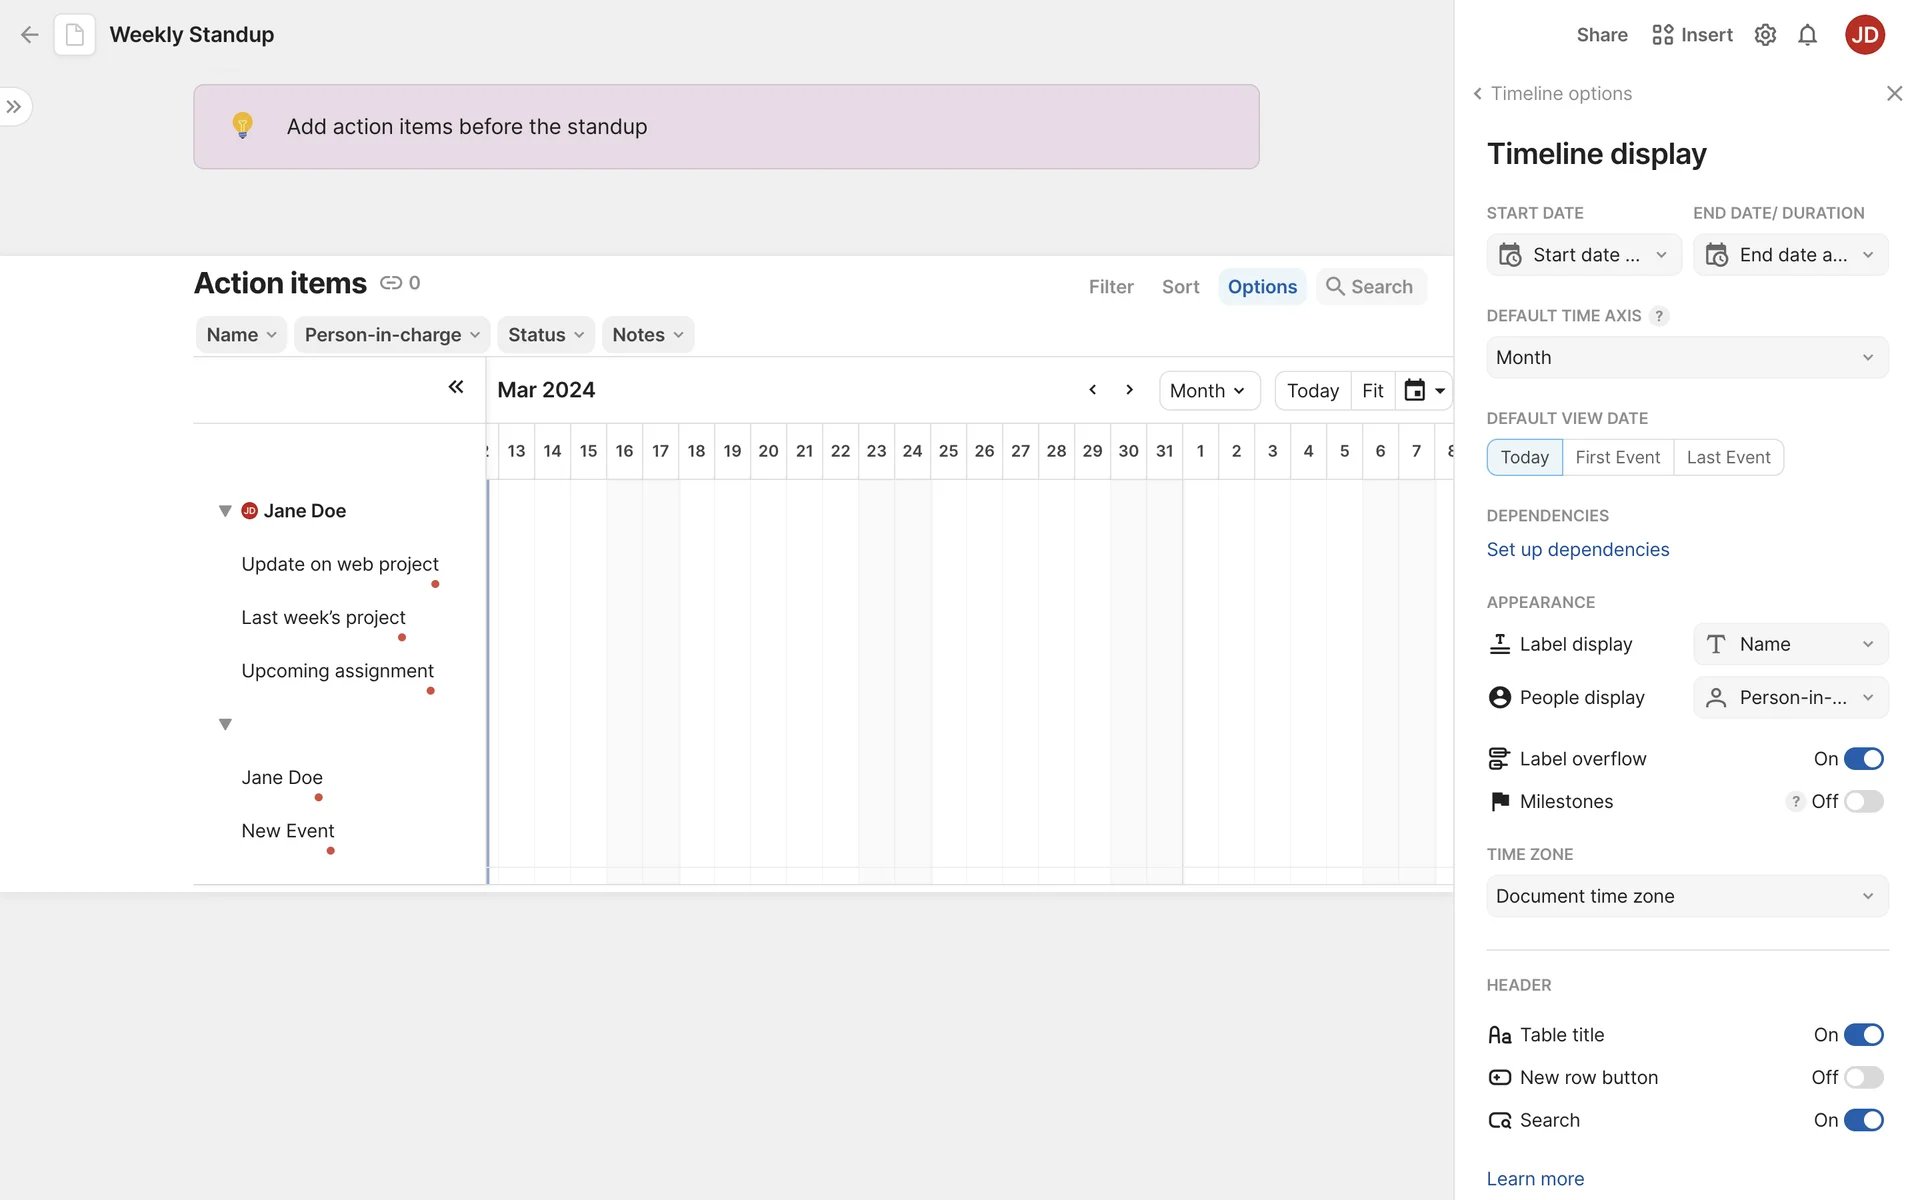The image size is (1920, 1200).
Task: Click the Fit button in timeline toolbar
Action: coord(1372,391)
